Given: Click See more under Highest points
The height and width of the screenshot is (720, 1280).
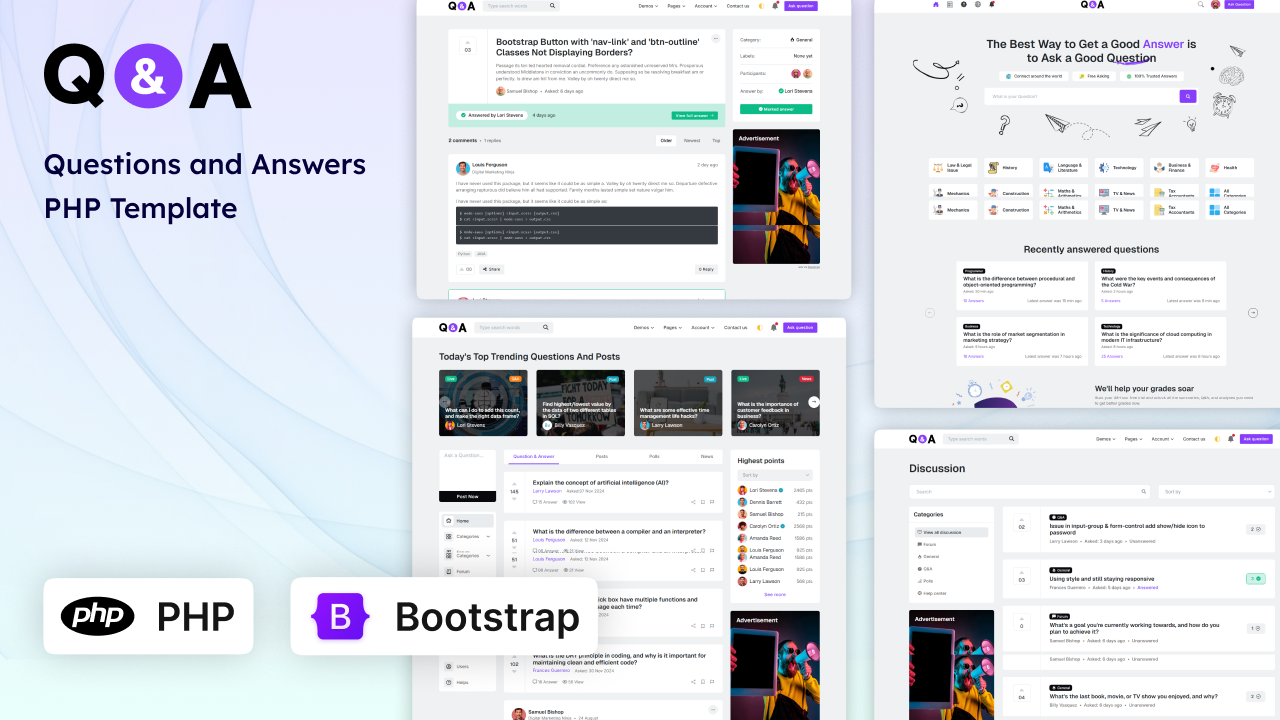Looking at the screenshot, I should (775, 594).
